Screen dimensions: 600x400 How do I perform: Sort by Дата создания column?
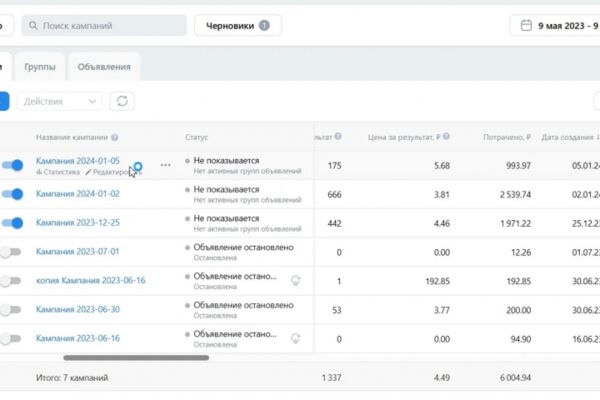569,137
